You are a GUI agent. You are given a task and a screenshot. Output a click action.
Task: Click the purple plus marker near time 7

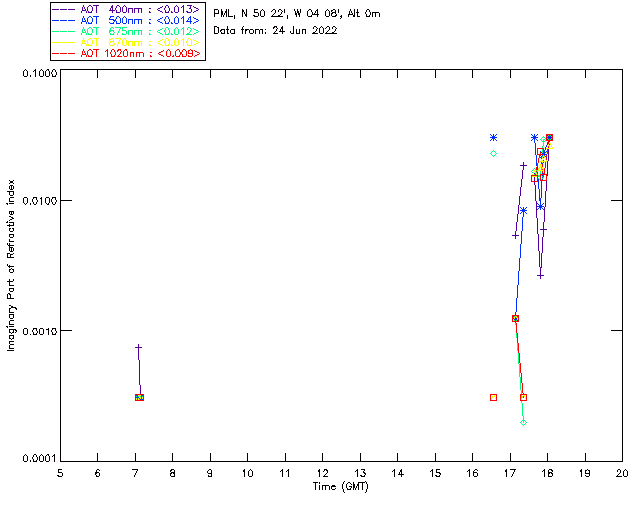[x=138, y=347]
